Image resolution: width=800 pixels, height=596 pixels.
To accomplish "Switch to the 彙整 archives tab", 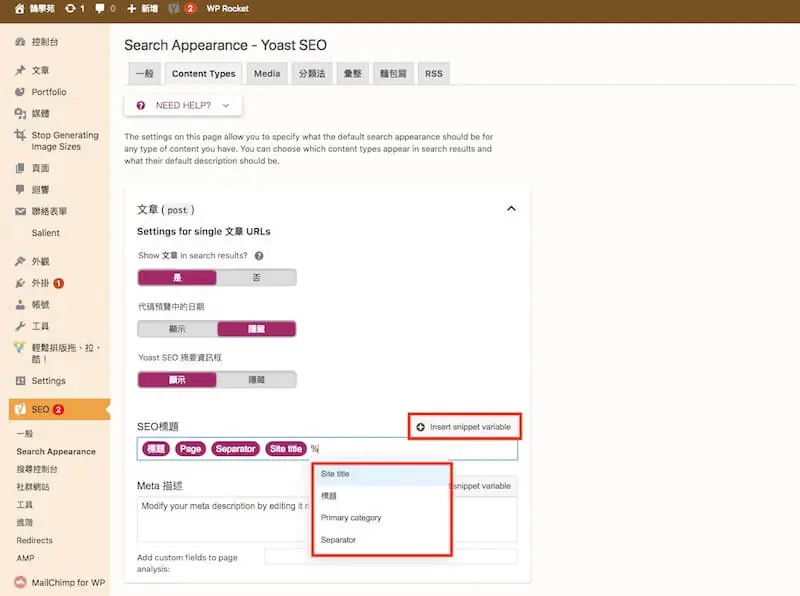I will 353,73.
